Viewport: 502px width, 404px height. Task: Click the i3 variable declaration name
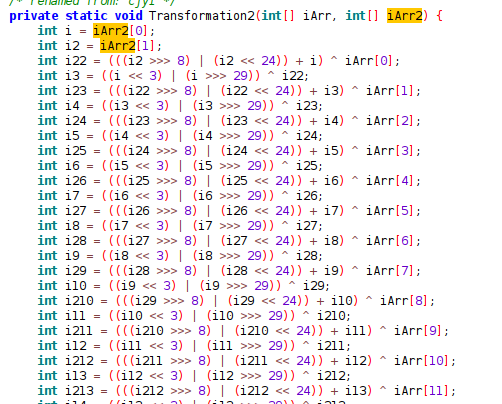coord(72,76)
